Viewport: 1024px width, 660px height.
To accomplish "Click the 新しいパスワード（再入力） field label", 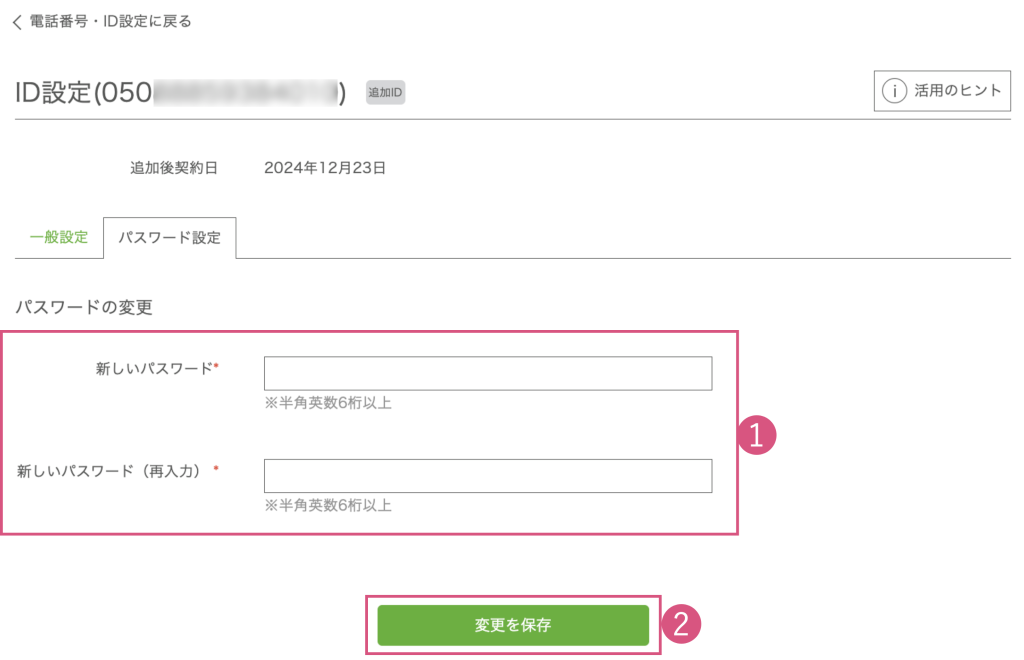I will 116,470.
